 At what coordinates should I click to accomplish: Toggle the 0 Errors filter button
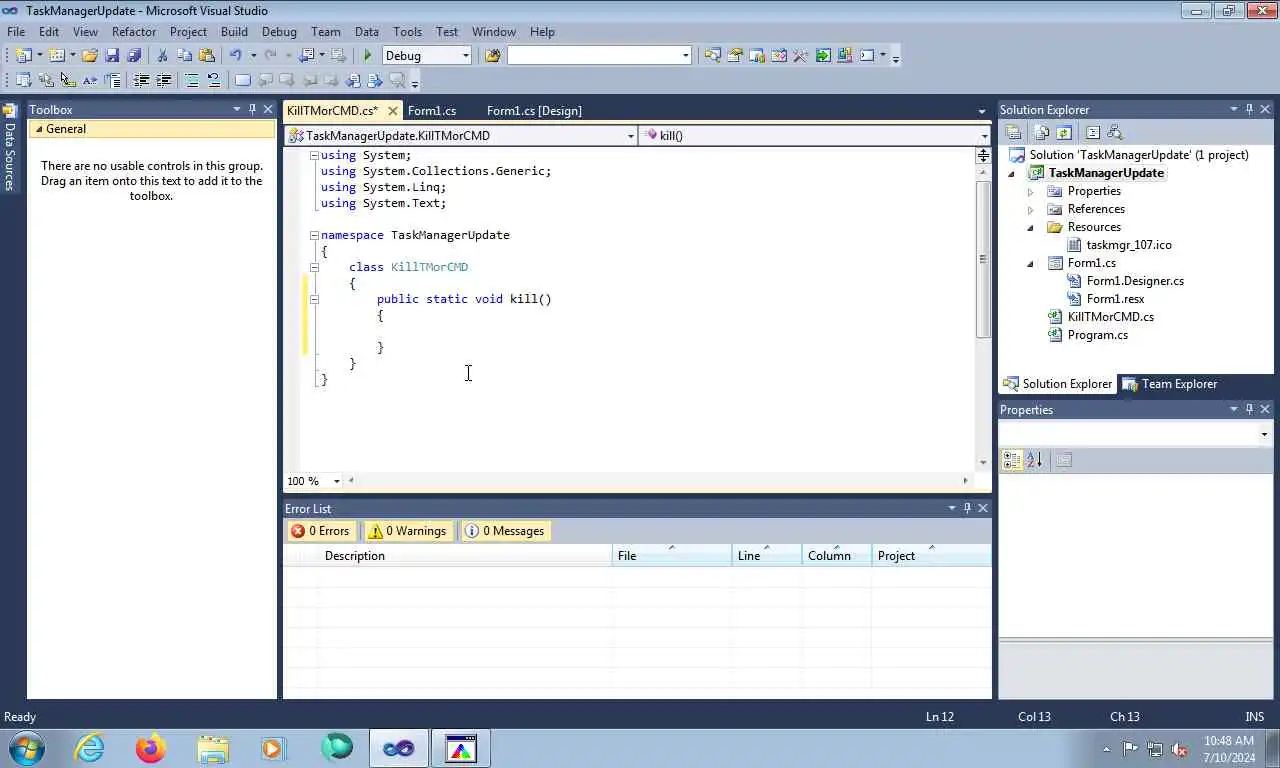click(x=320, y=531)
